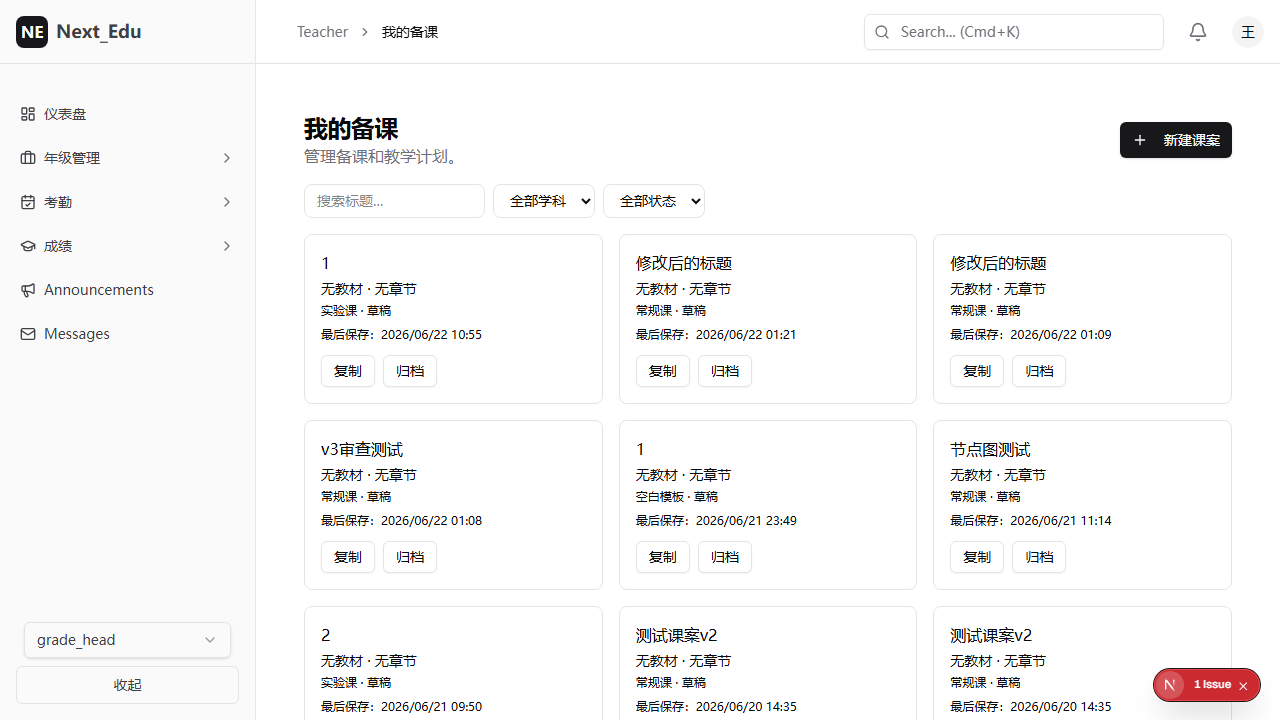Click the red N issue badge icon
The height and width of the screenshot is (720, 1280).
click(1169, 685)
